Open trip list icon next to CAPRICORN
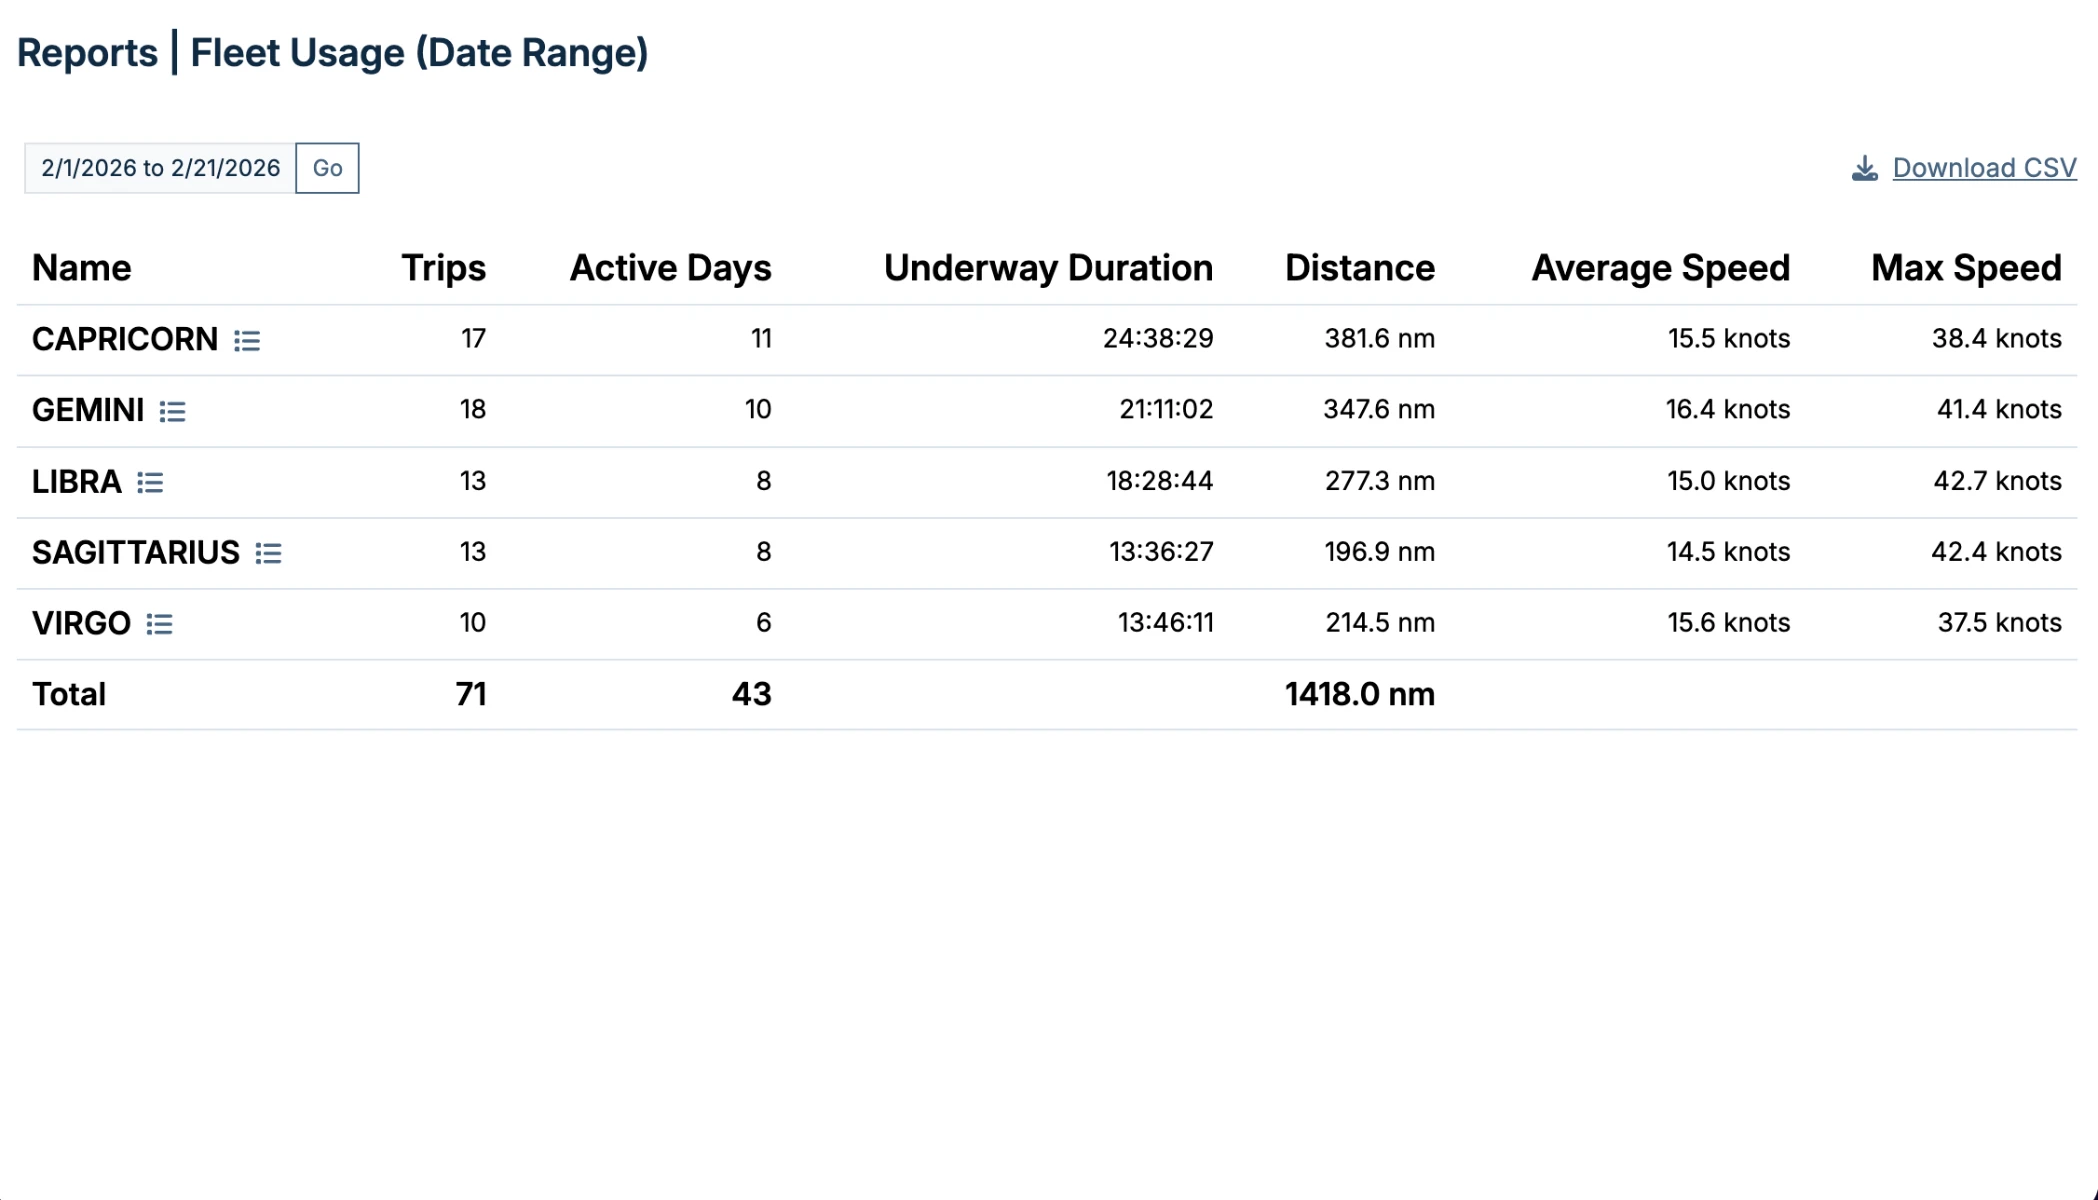Image resolution: width=2098 pixels, height=1200 pixels. (247, 341)
